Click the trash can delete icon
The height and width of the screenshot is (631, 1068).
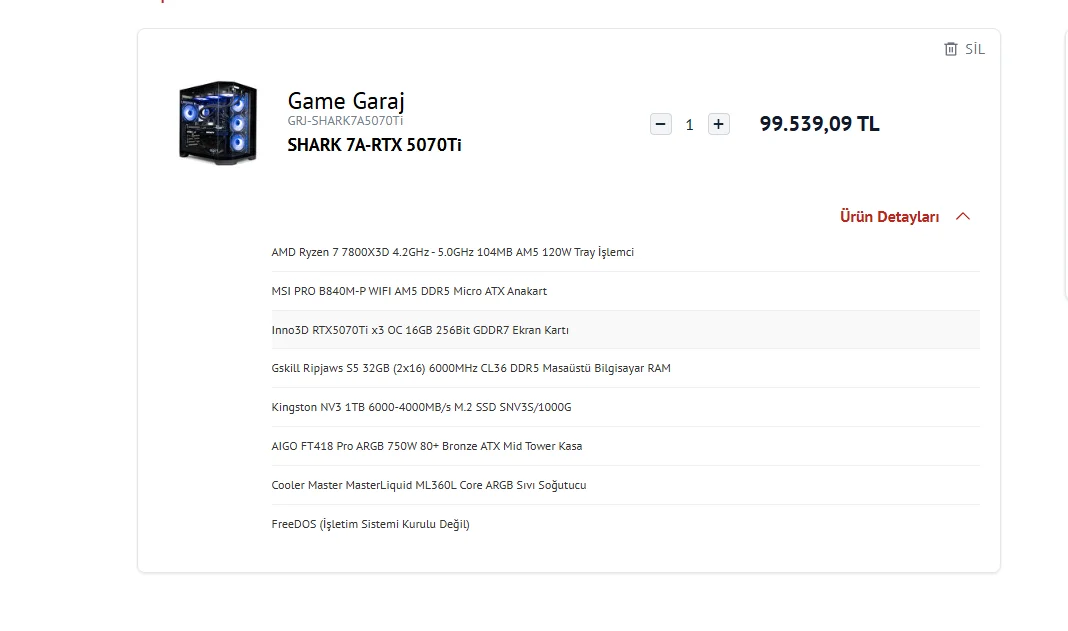pos(951,49)
